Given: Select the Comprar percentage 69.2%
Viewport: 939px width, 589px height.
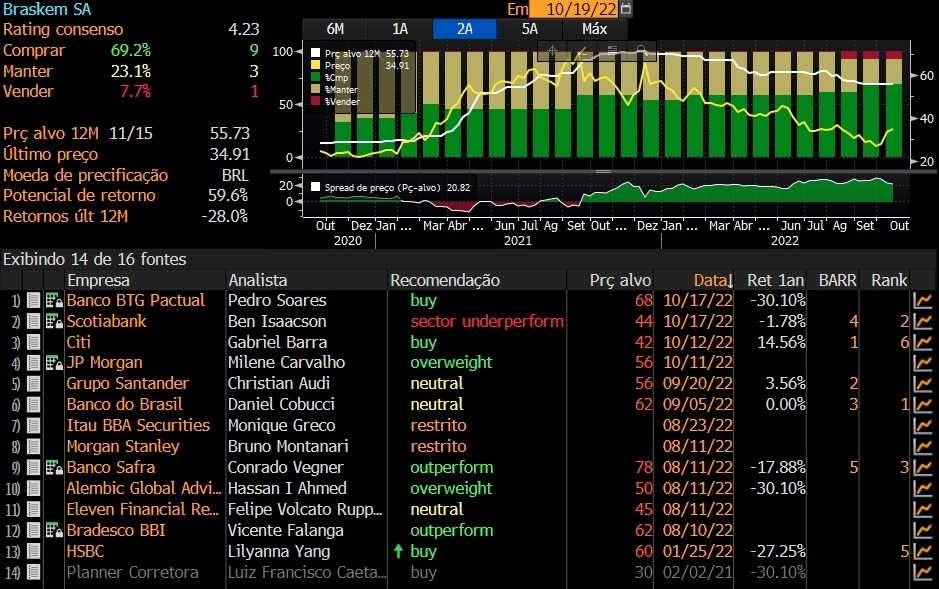Looking at the screenshot, I should 131,50.
